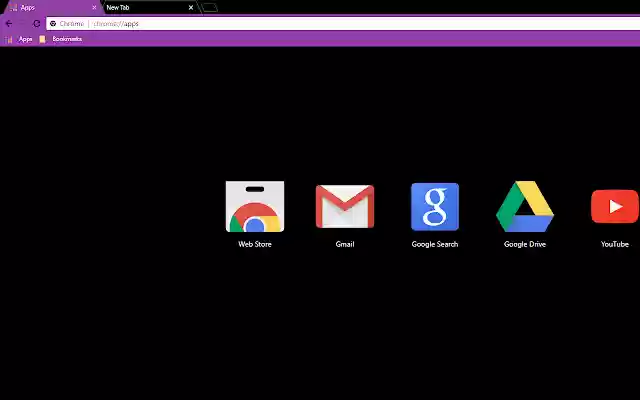The image size is (640, 400).
Task: Click the Google Search label text
Action: tap(435, 244)
